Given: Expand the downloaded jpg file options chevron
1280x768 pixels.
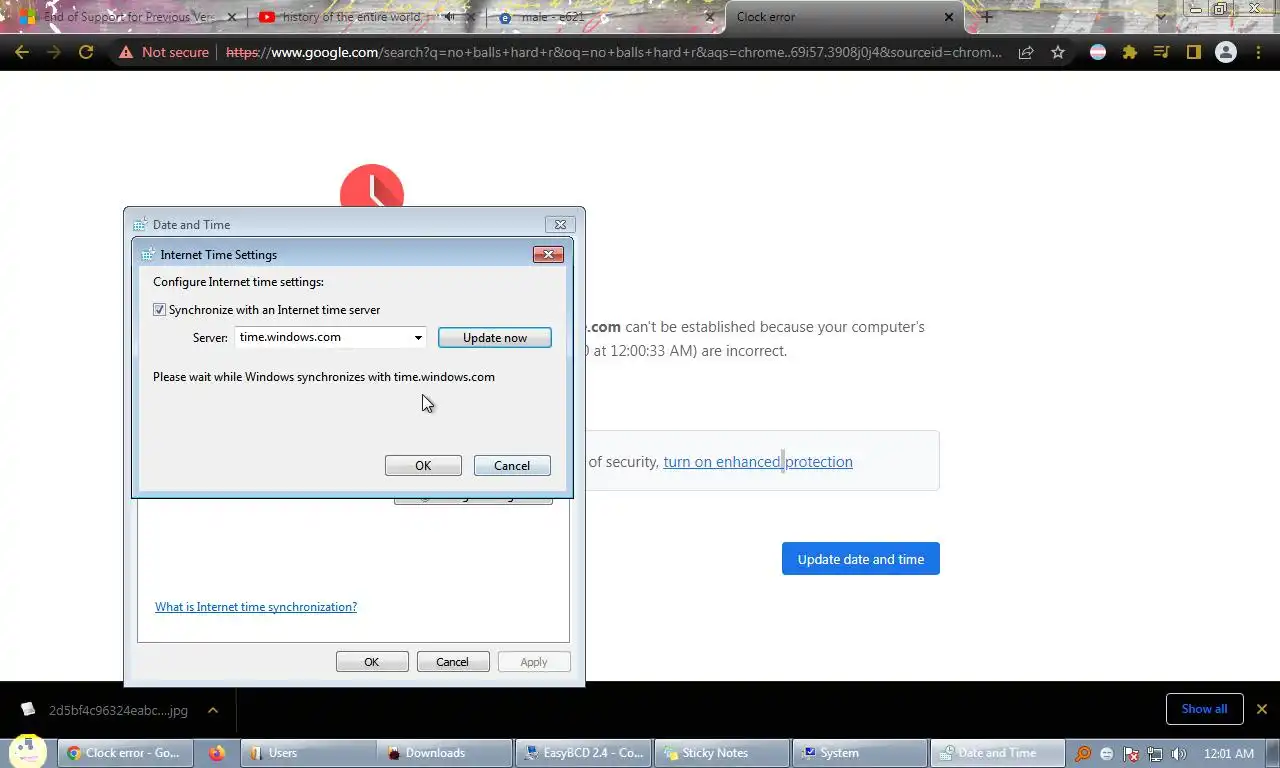Looking at the screenshot, I should 213,710.
